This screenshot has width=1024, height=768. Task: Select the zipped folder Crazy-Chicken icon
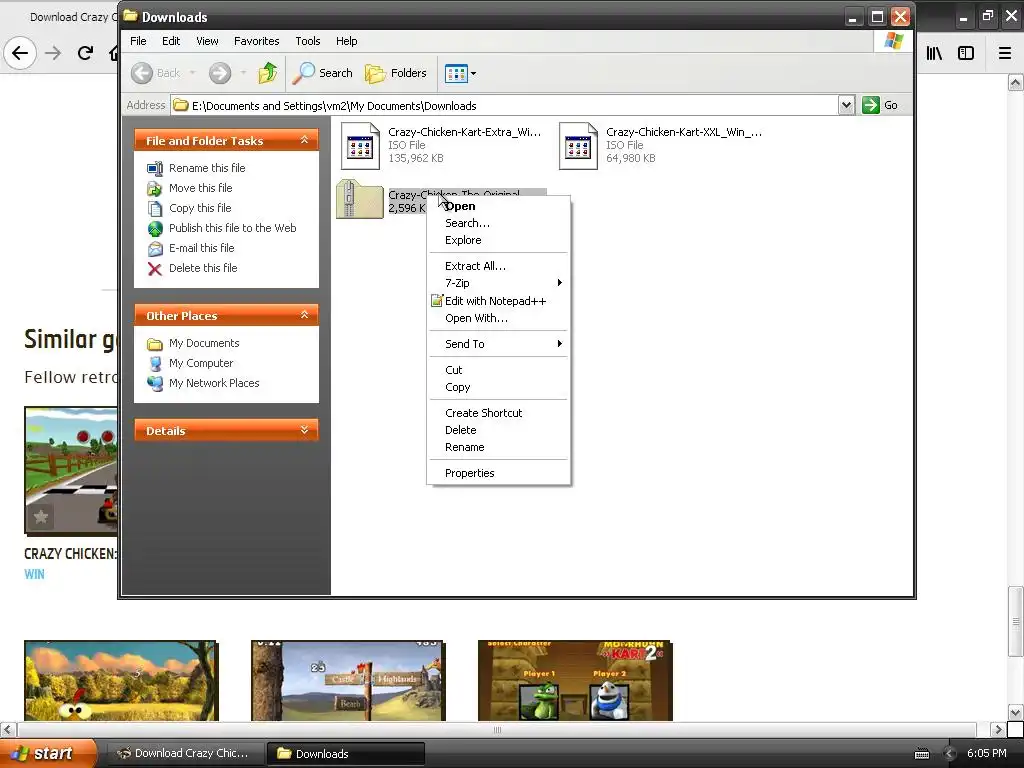360,199
